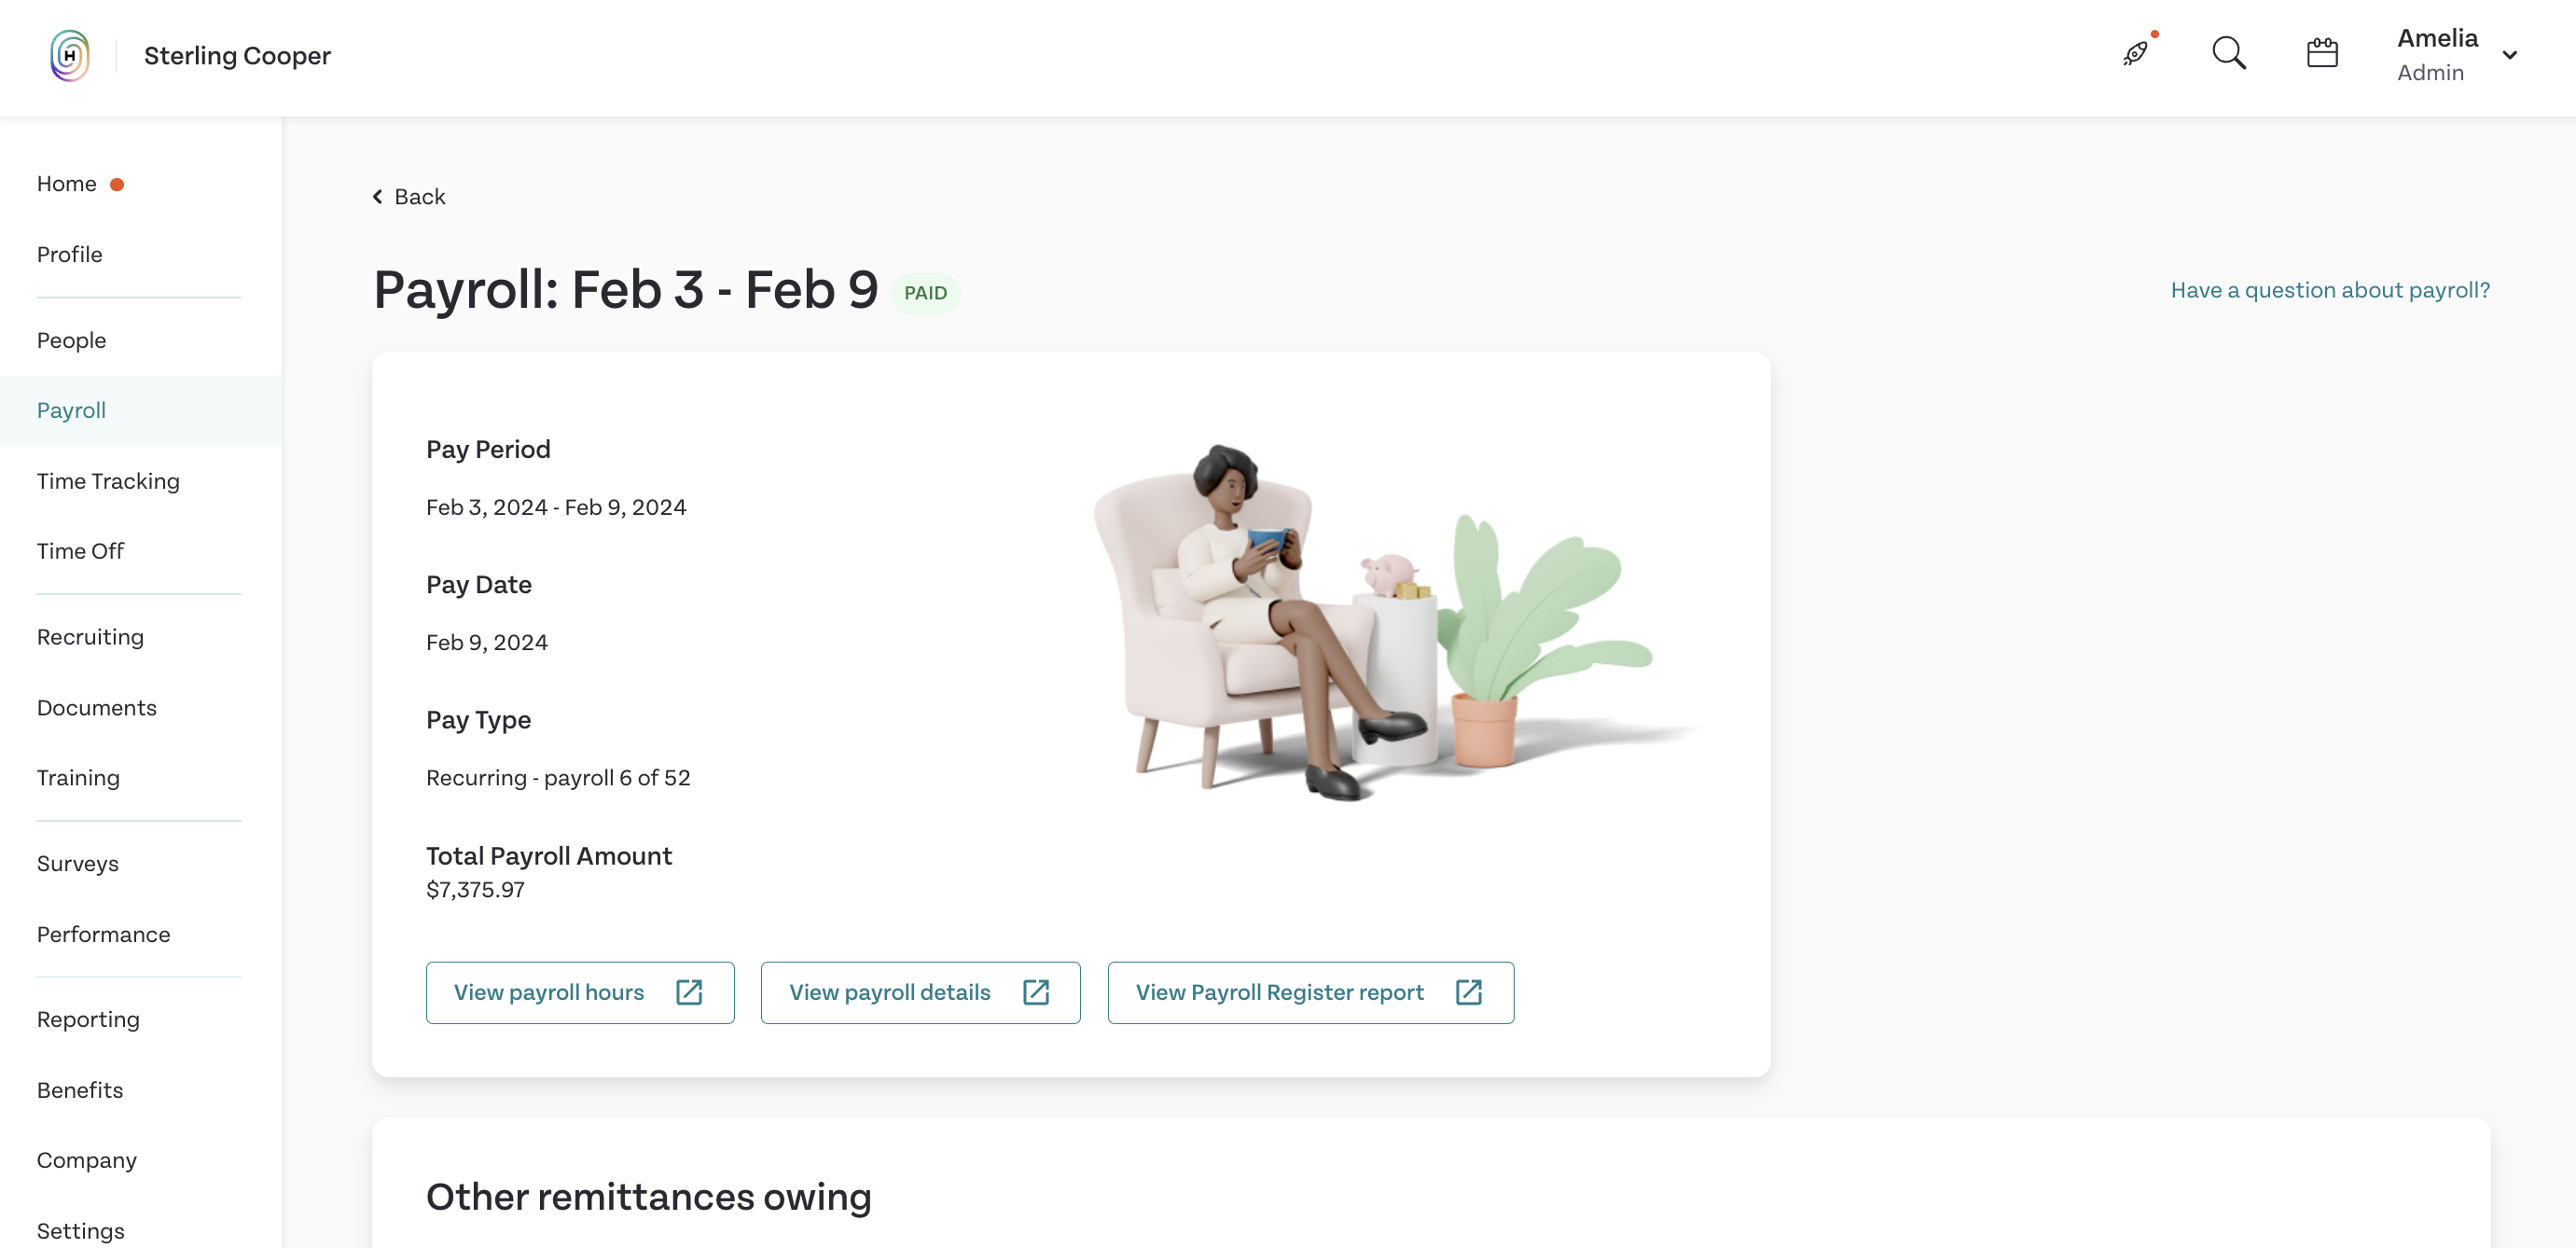Click external-link icon on View payroll details
Viewport: 2576px width, 1248px height.
click(1036, 992)
